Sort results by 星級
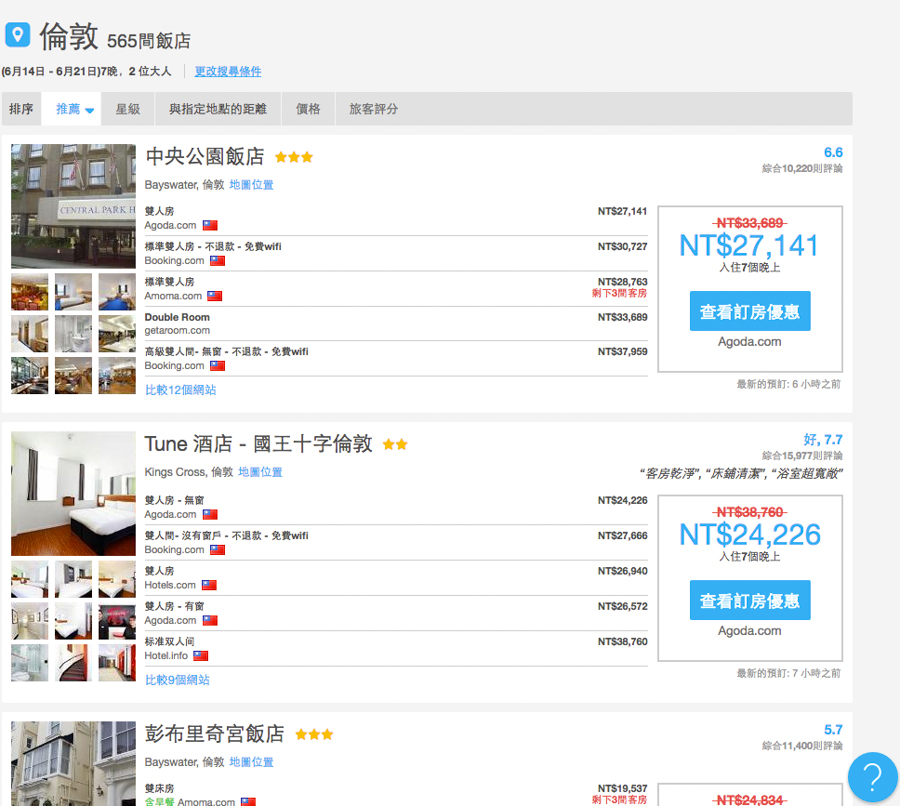 [x=127, y=109]
